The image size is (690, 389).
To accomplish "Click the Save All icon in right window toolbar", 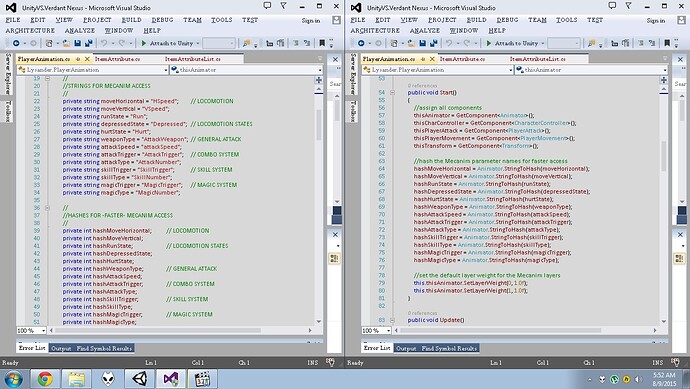I will click(x=433, y=43).
